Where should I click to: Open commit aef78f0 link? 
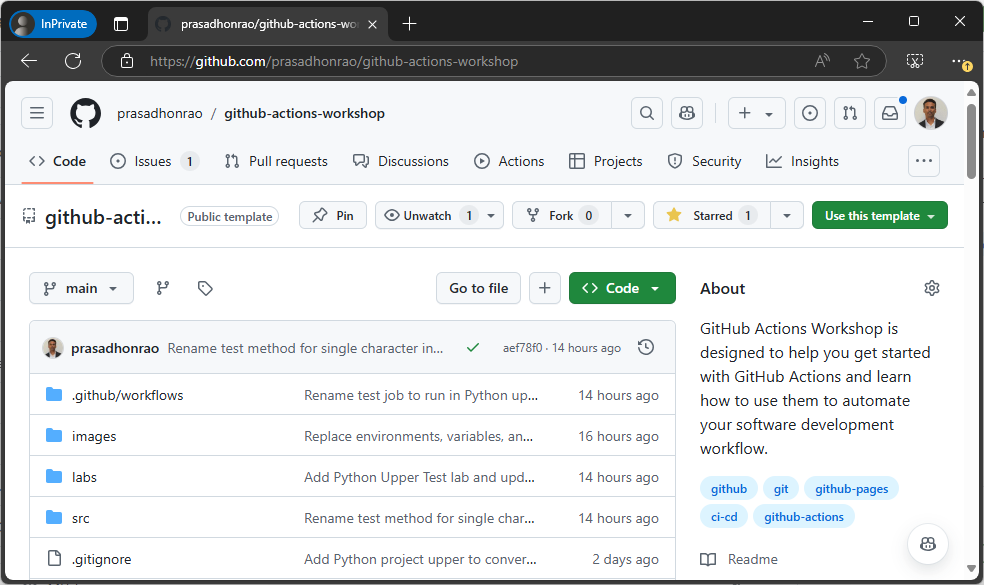pyautogui.click(x=522, y=348)
